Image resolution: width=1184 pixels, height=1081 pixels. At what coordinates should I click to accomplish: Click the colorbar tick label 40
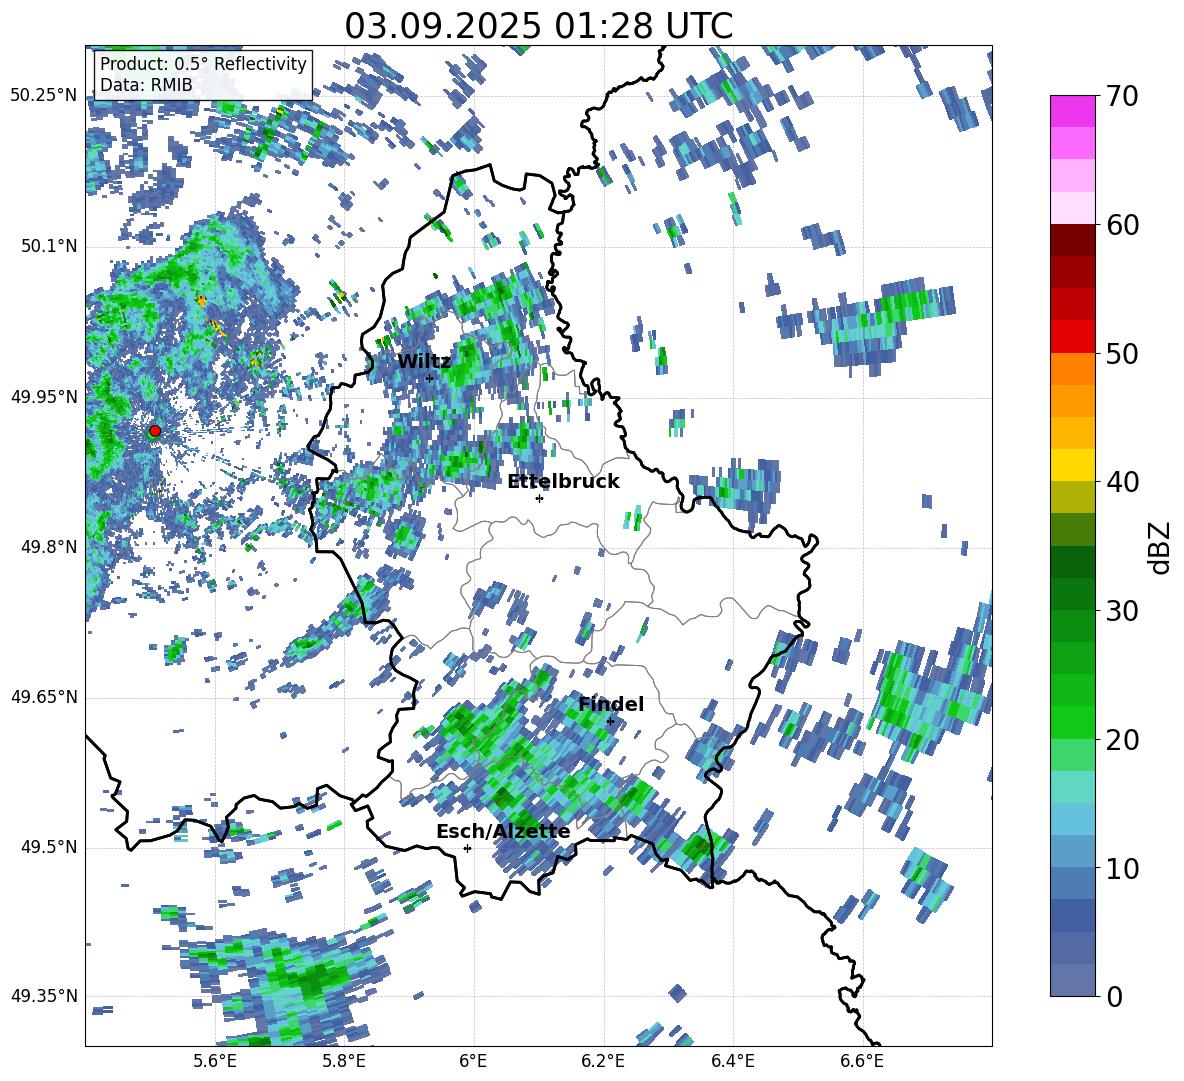[x=1122, y=482]
